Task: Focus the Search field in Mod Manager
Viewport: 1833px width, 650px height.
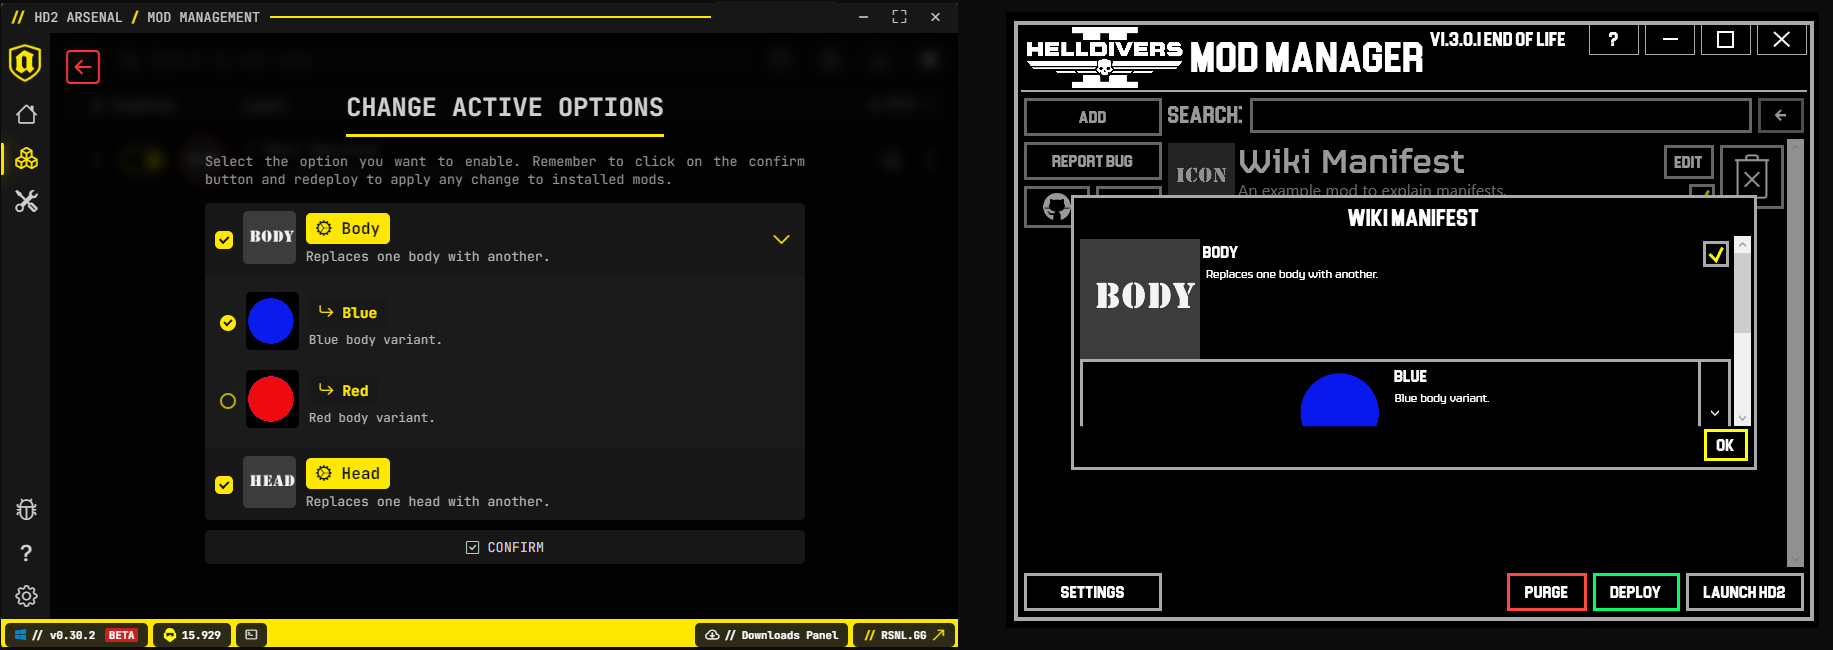Action: click(1501, 115)
